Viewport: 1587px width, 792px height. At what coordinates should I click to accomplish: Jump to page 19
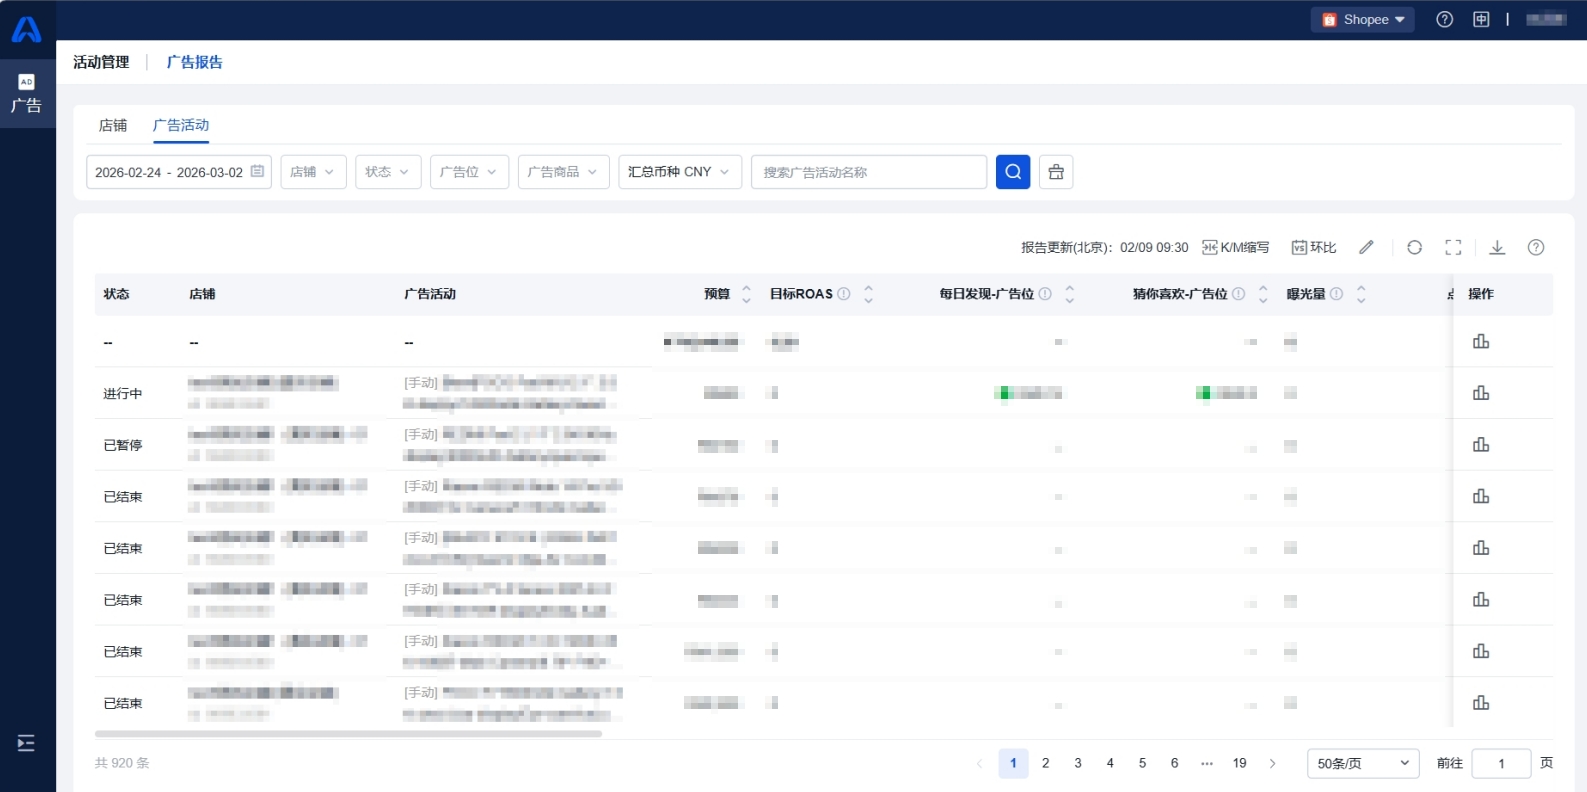[x=1239, y=763]
